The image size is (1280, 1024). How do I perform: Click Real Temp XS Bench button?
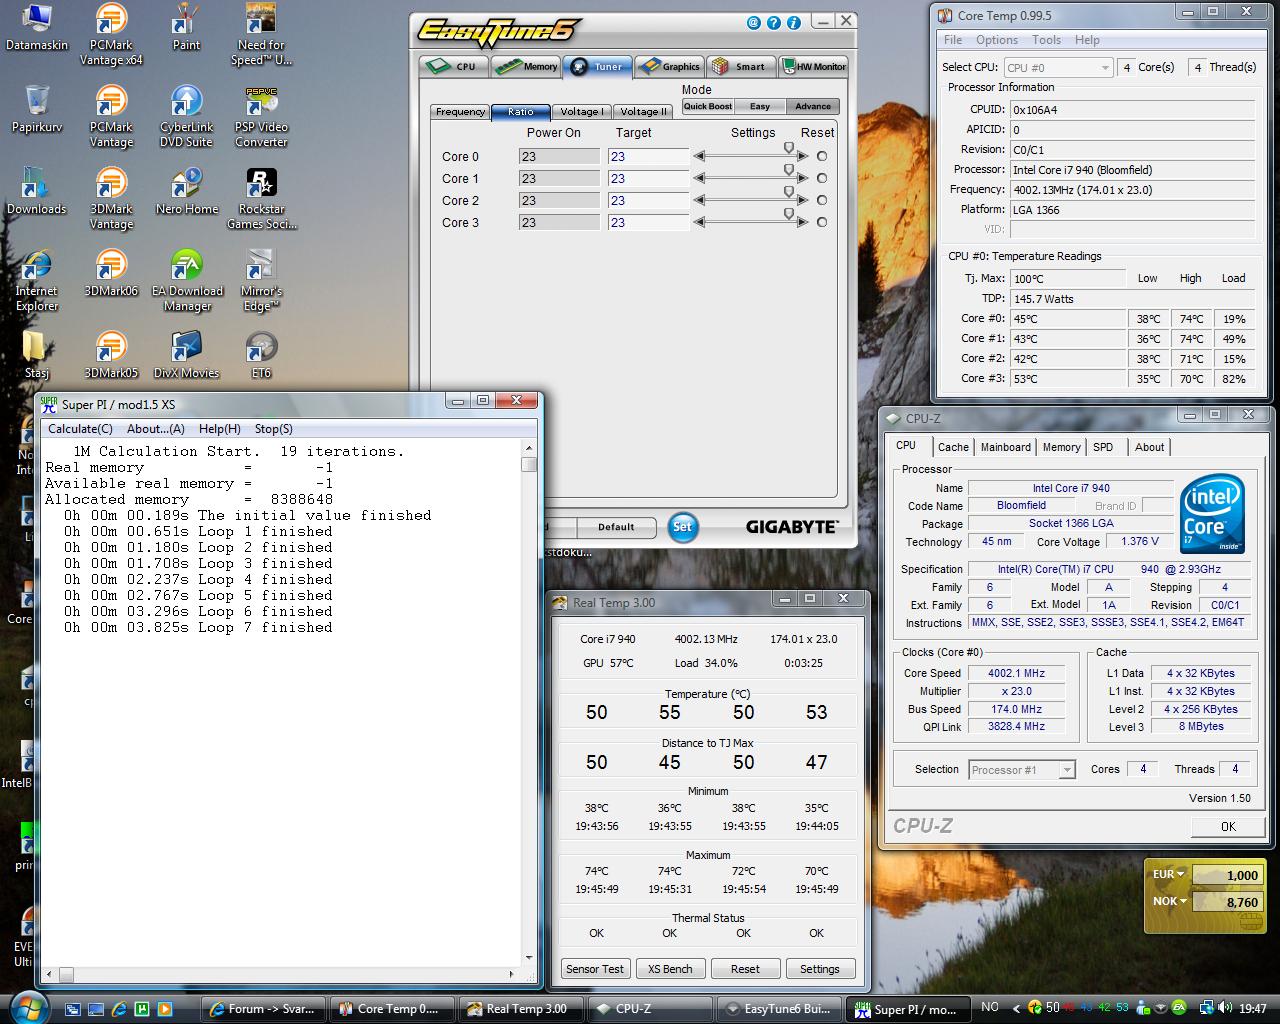click(x=670, y=969)
